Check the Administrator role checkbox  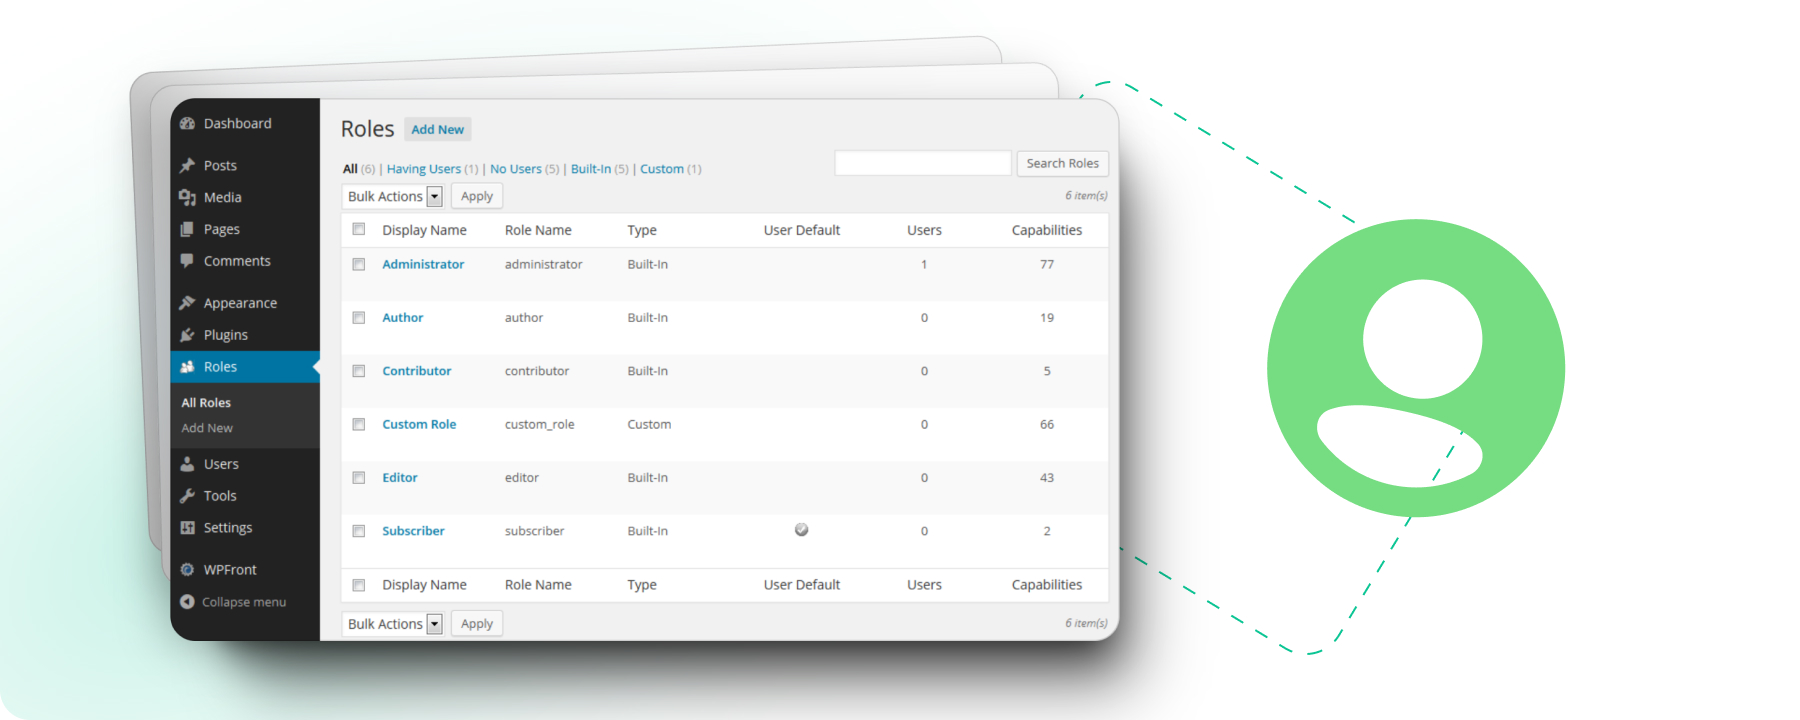tap(359, 265)
